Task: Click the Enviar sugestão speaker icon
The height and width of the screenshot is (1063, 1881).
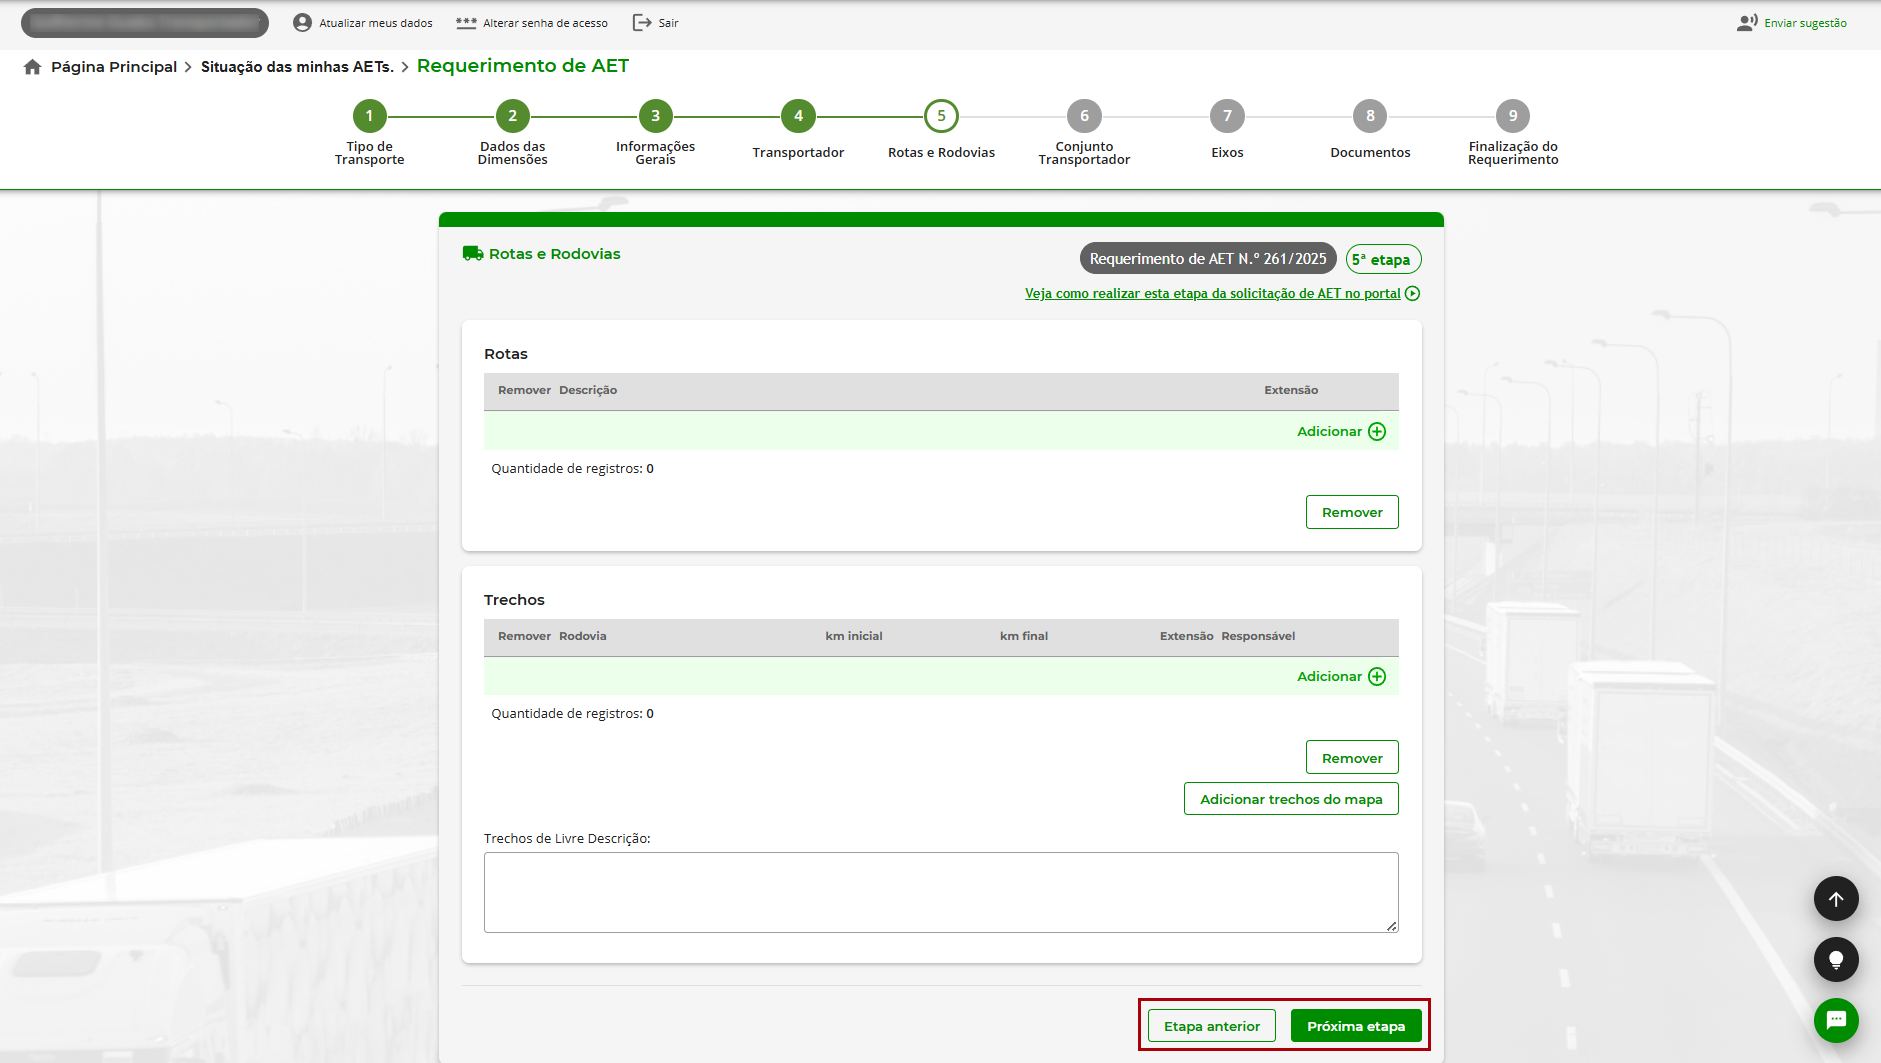Action: coord(1747,23)
